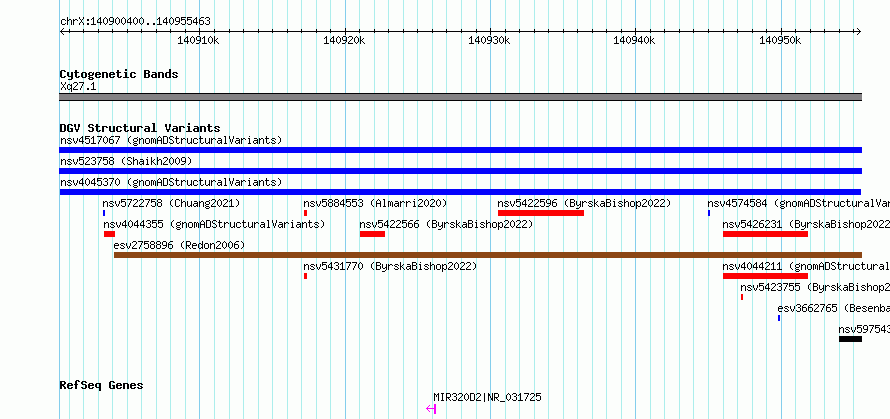
Task: Open the nsv597543 variant label
Action: click(x=864, y=329)
